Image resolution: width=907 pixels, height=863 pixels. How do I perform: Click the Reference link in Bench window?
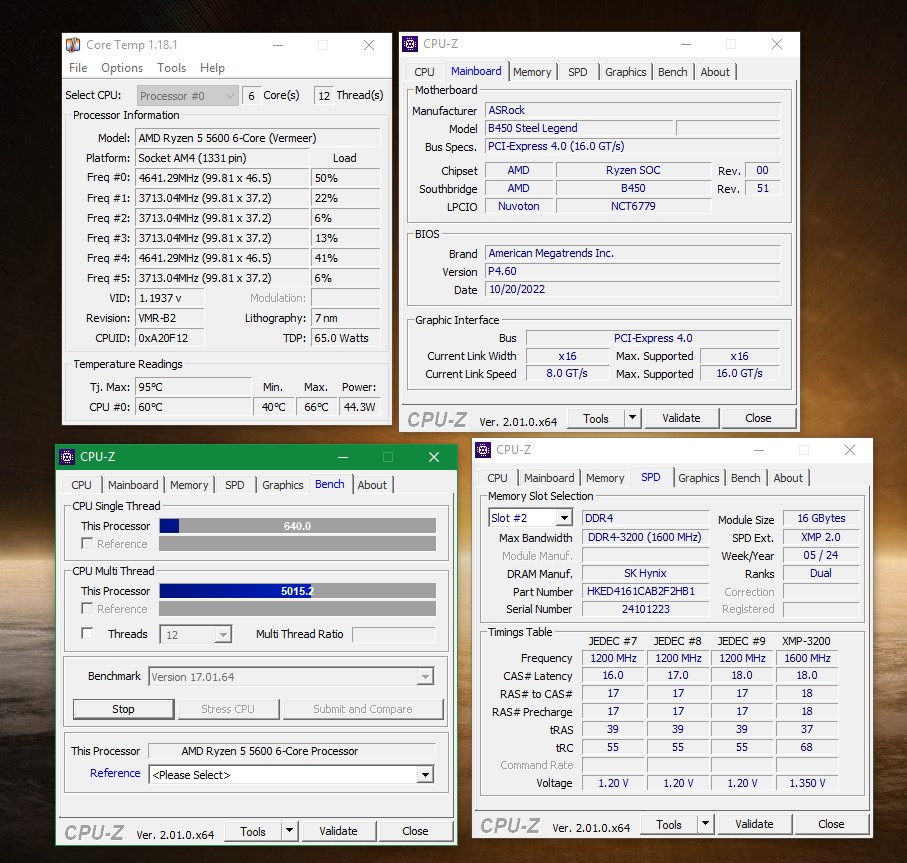[x=115, y=773]
